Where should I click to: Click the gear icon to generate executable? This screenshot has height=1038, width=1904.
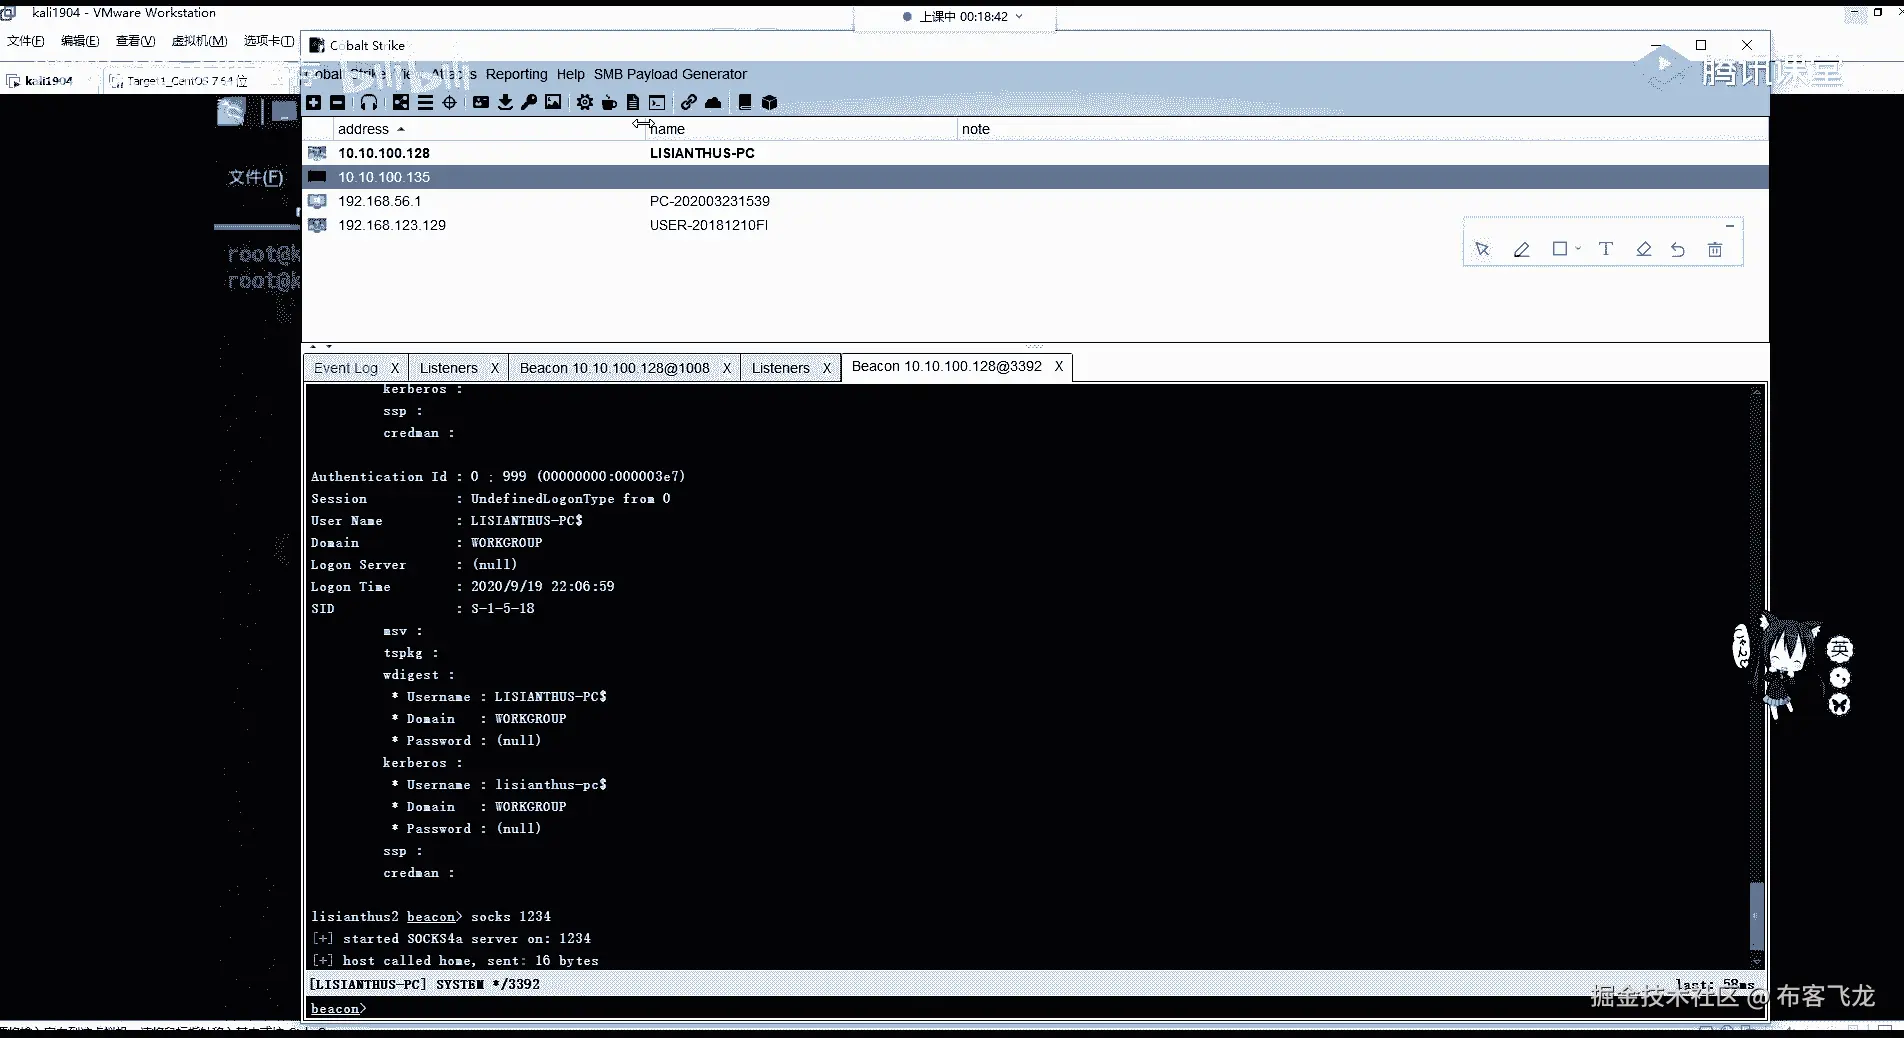(x=585, y=102)
